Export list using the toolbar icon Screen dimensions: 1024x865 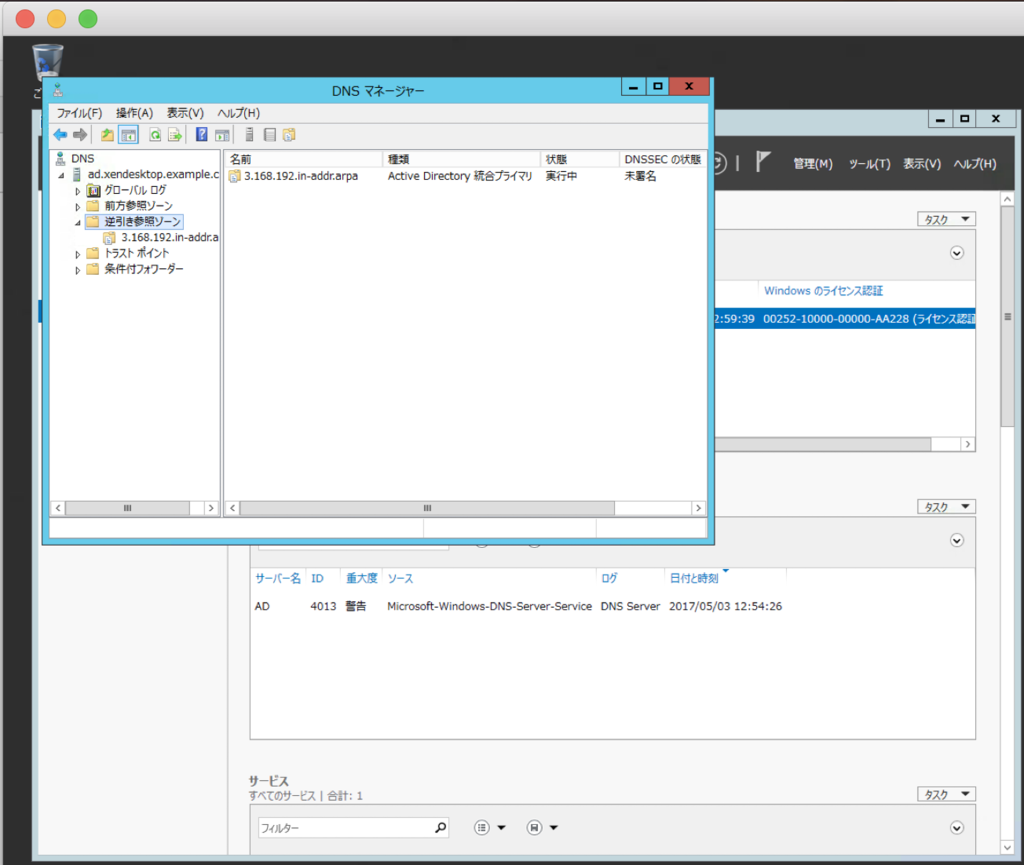click(175, 134)
